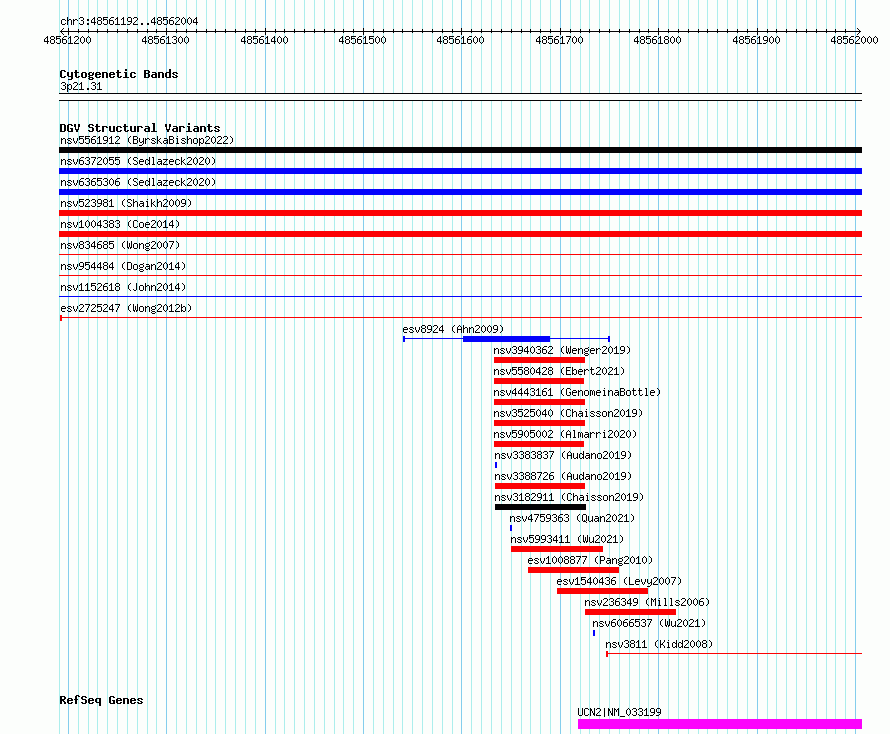Click the red esv1540436 (Levy2007) bar
This screenshot has width=890, height=734.
click(x=602, y=591)
